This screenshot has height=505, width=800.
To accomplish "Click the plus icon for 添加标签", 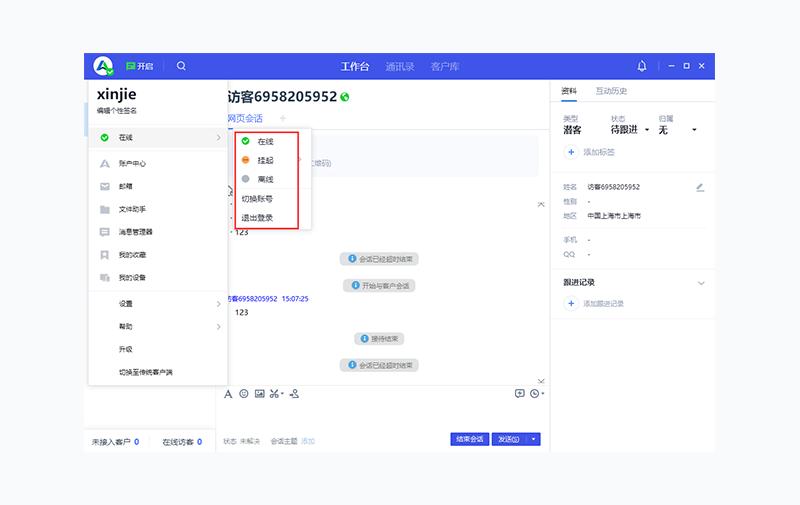I will tap(571, 152).
